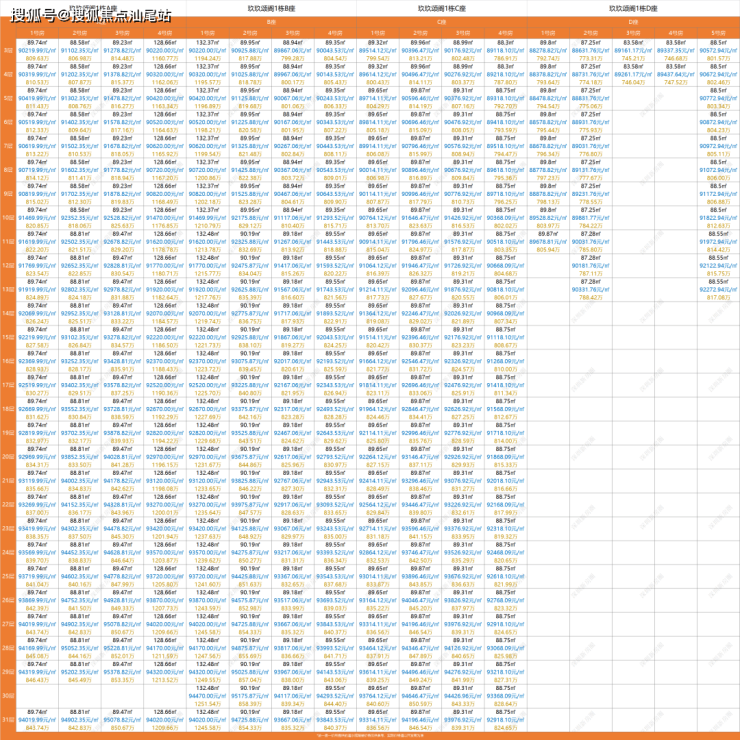The width and height of the screenshot is (740, 740).
Task: Click the 3层 row label on left edge
Action: [x=8, y=51]
